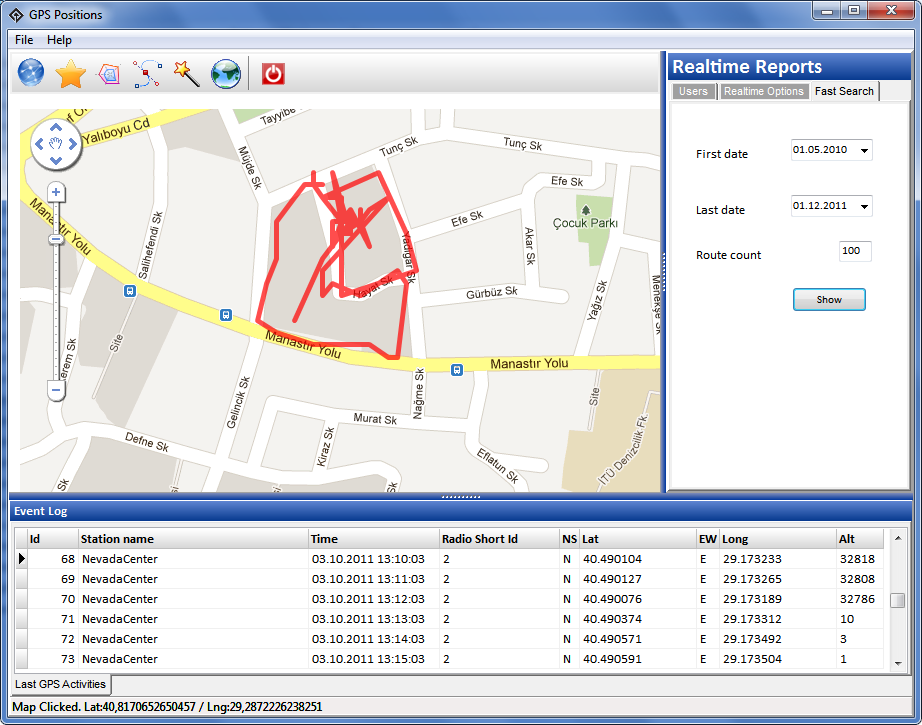Click the magic wand toolbar icon
This screenshot has width=922, height=725.
[x=186, y=74]
